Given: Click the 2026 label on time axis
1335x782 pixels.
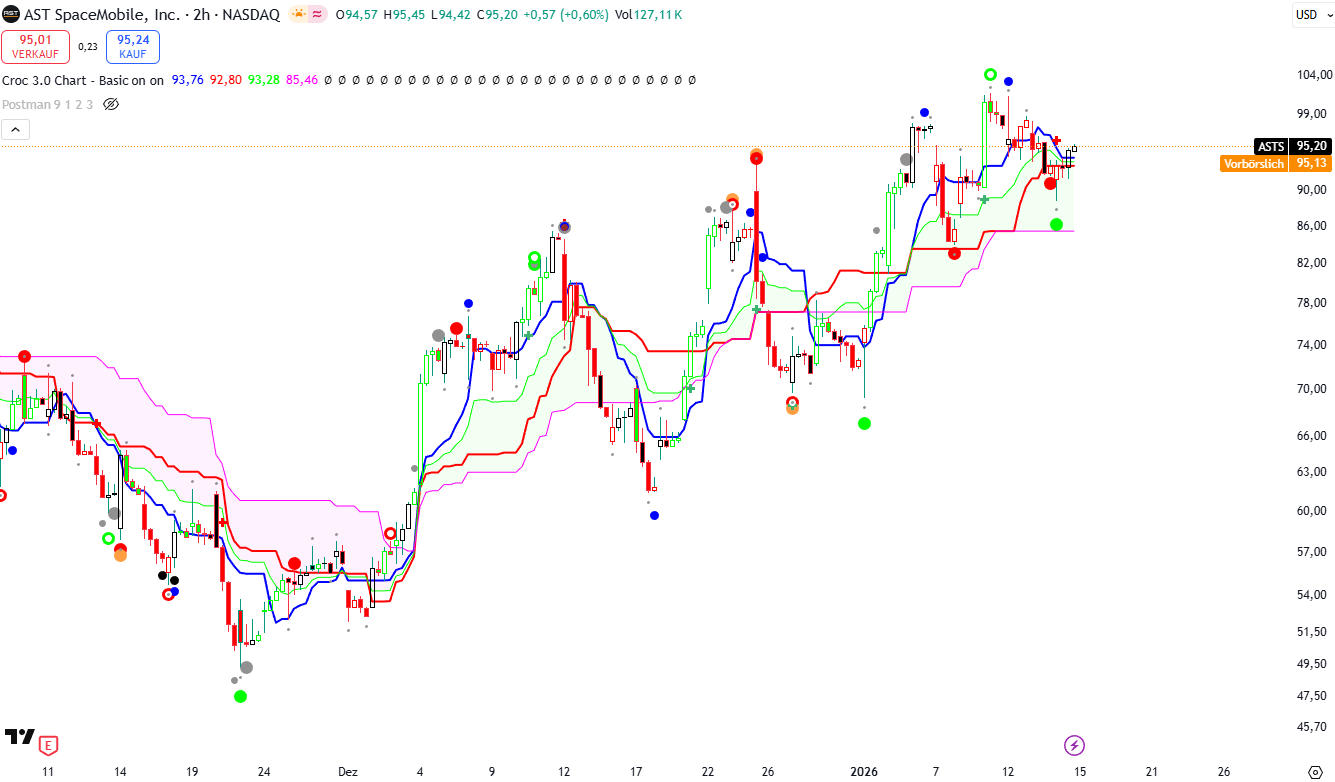Looking at the screenshot, I should click(x=863, y=772).
